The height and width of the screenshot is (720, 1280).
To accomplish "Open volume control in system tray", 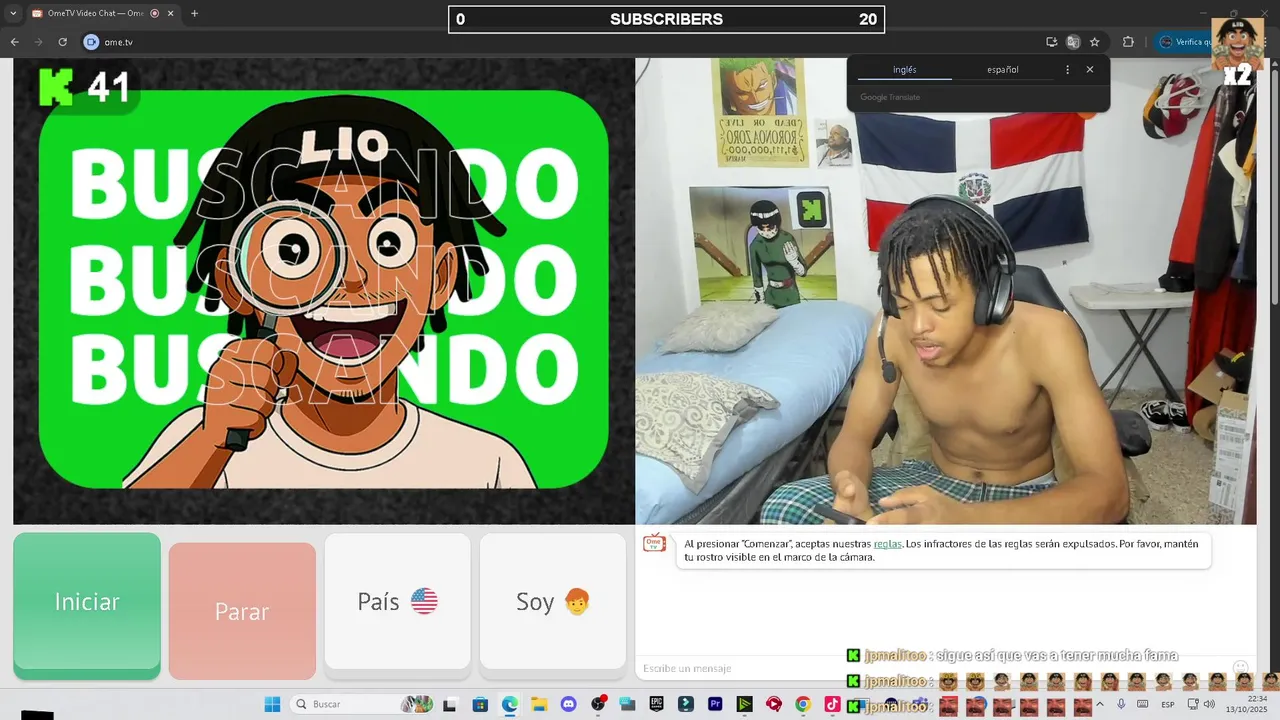I will (x=1209, y=704).
